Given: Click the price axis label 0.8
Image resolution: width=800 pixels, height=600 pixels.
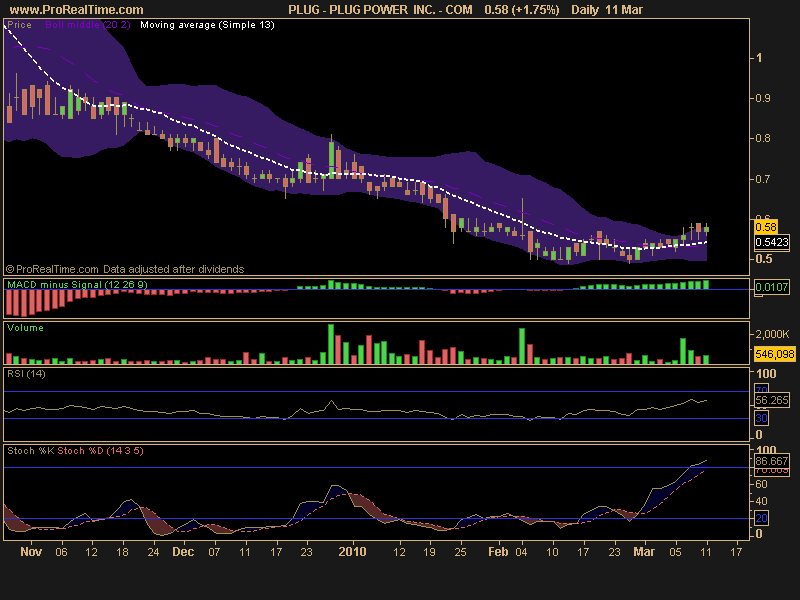Looking at the screenshot, I should click(763, 138).
